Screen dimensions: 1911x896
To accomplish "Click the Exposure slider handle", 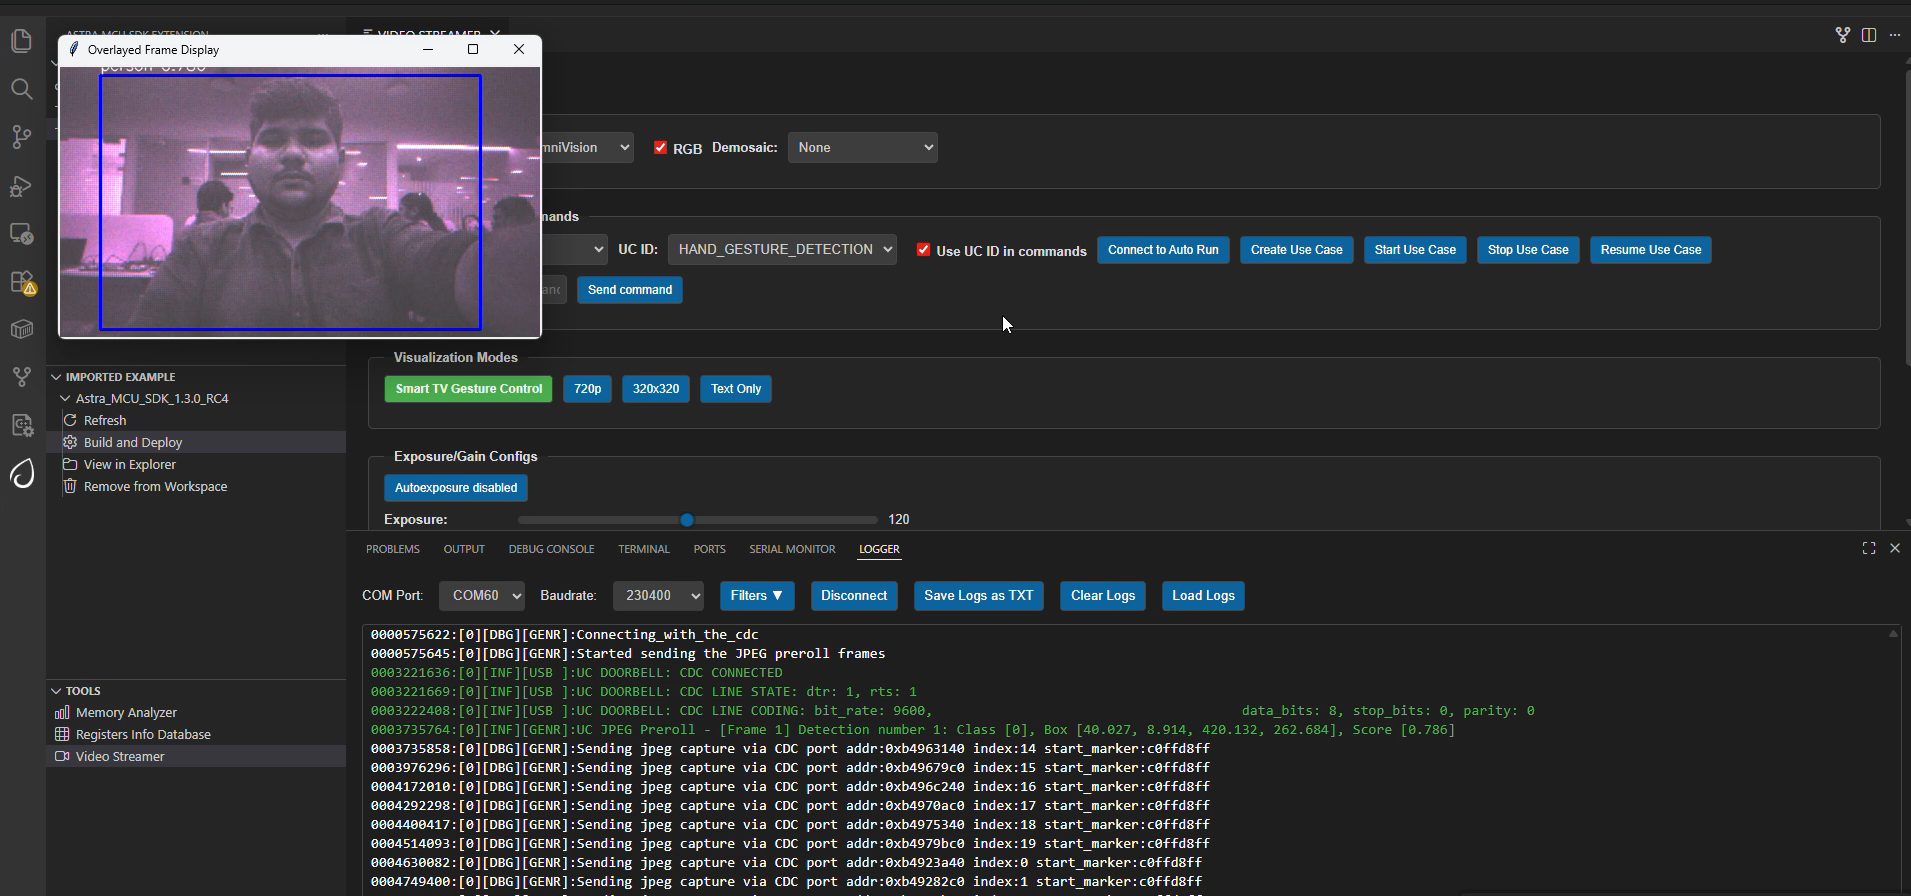I will [x=687, y=520].
